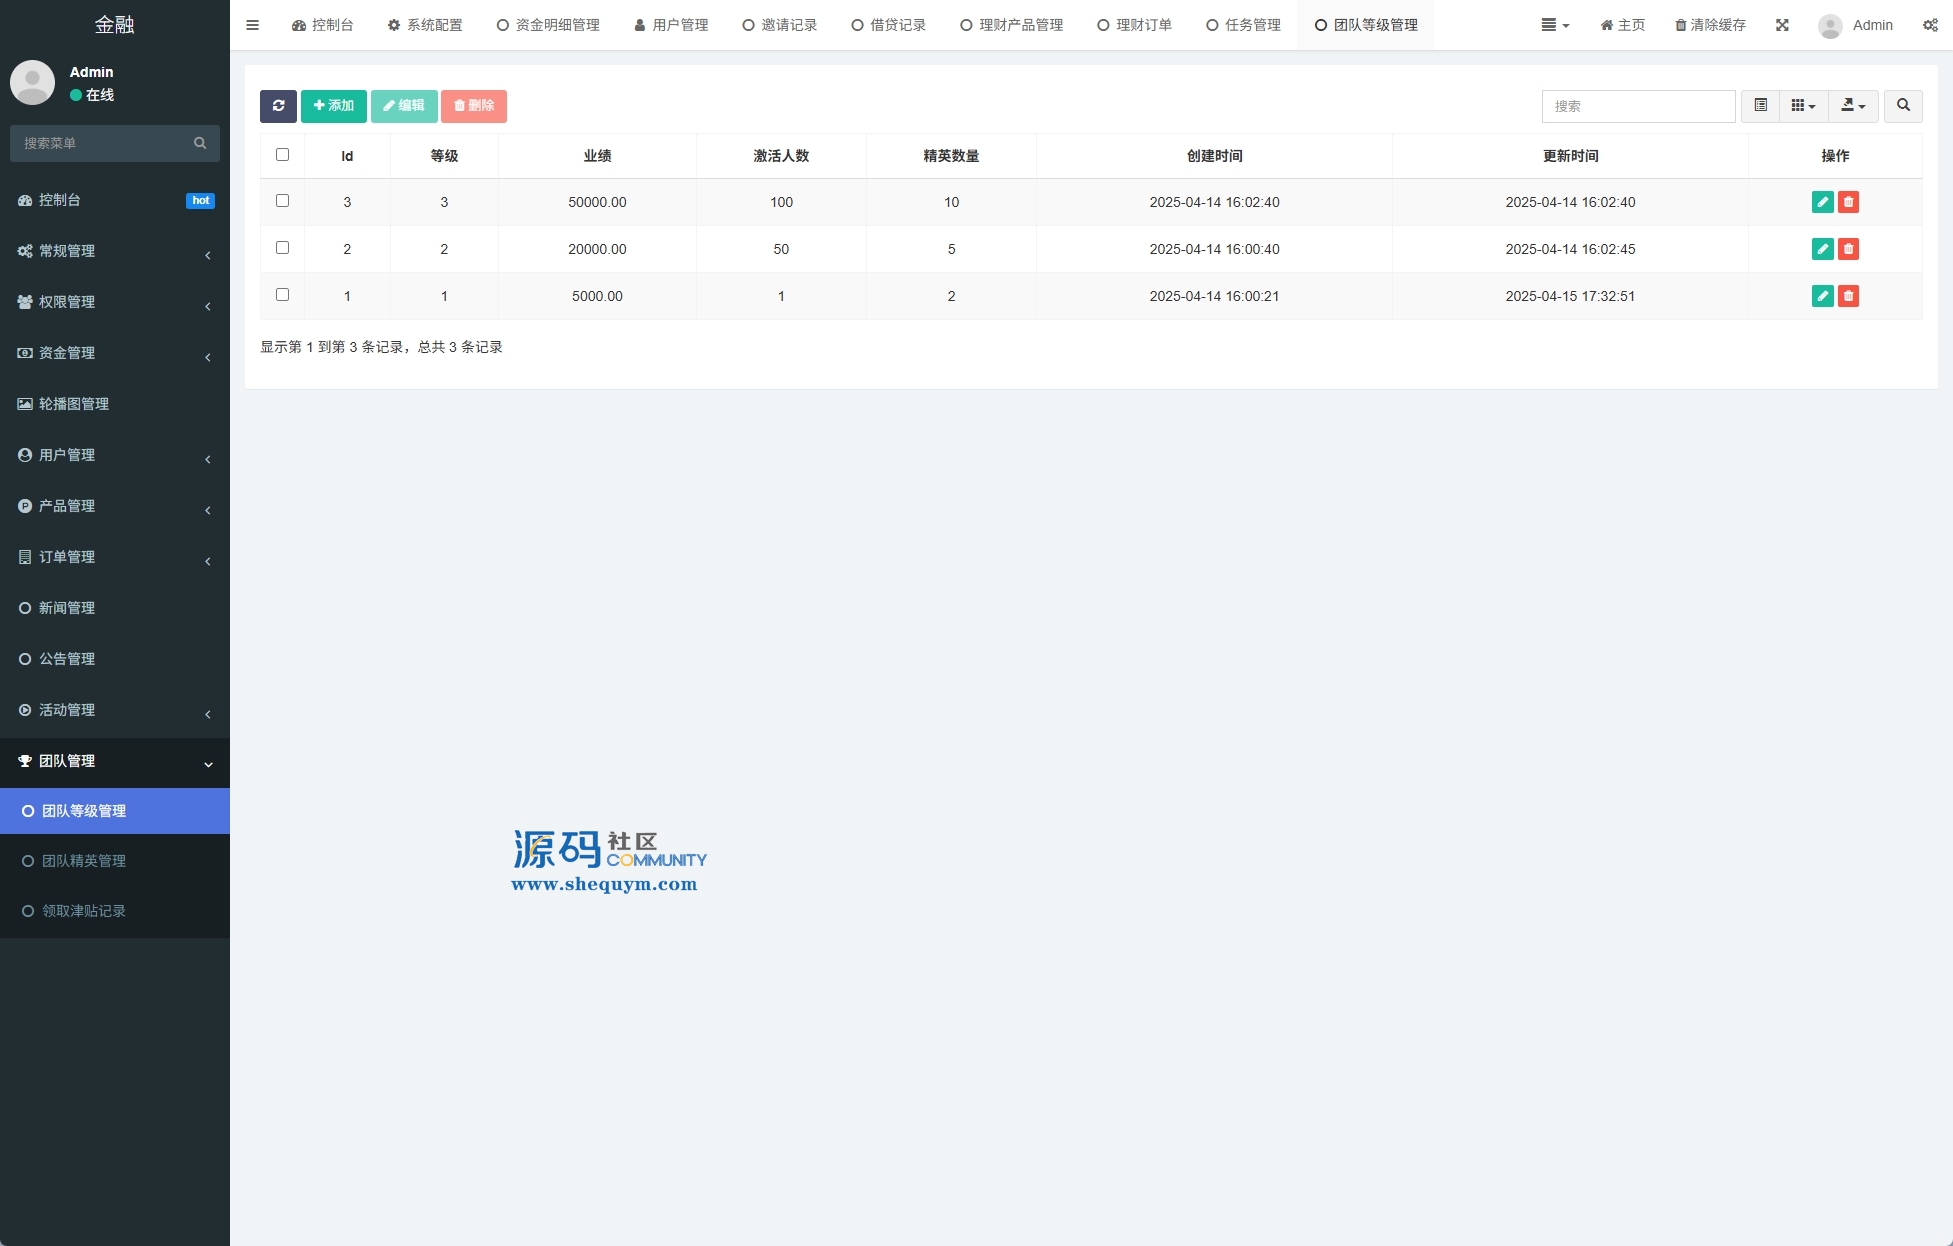
Task: Expand the 资金管理 sidebar menu
Action: 114,353
